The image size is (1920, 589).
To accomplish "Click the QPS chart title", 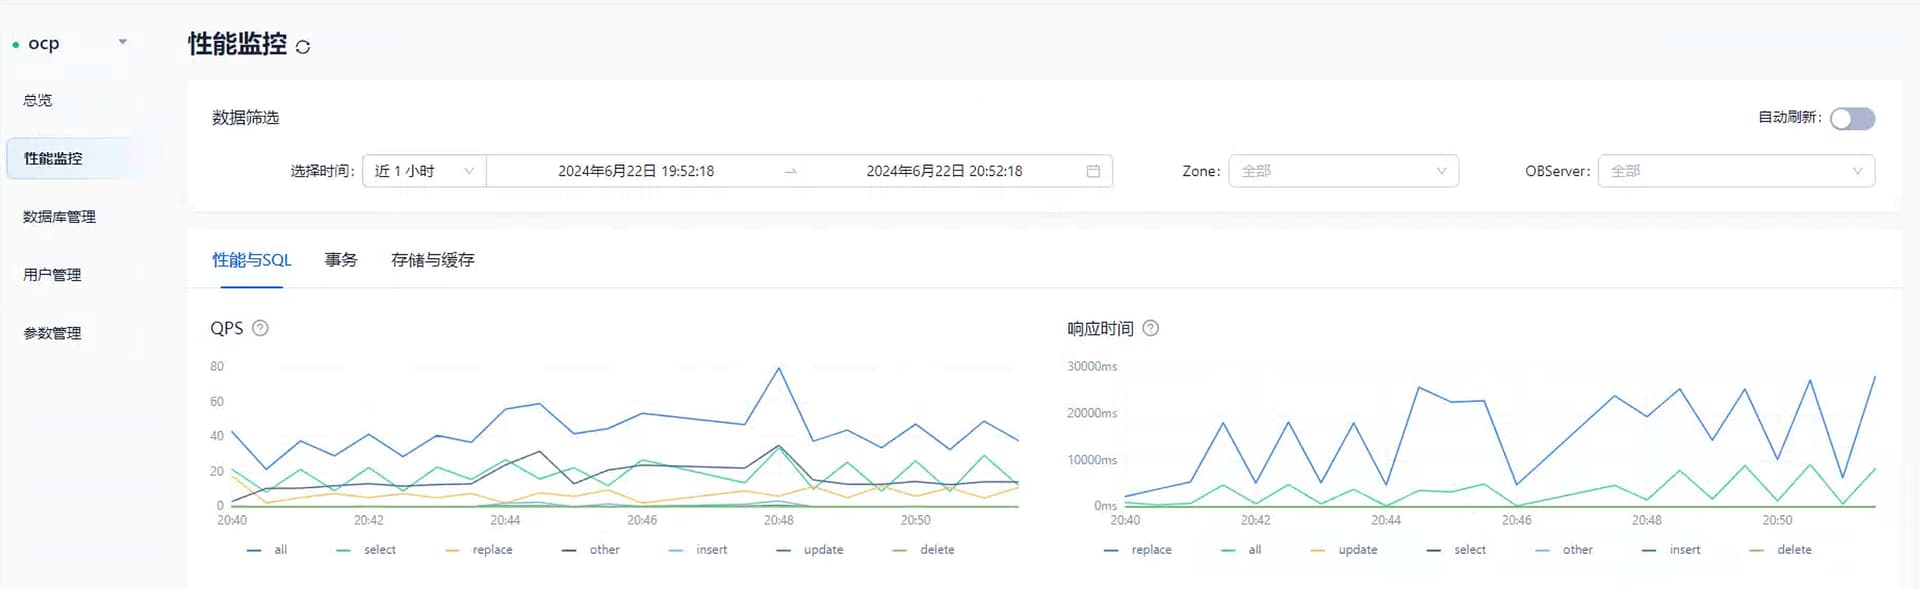I will (x=227, y=328).
